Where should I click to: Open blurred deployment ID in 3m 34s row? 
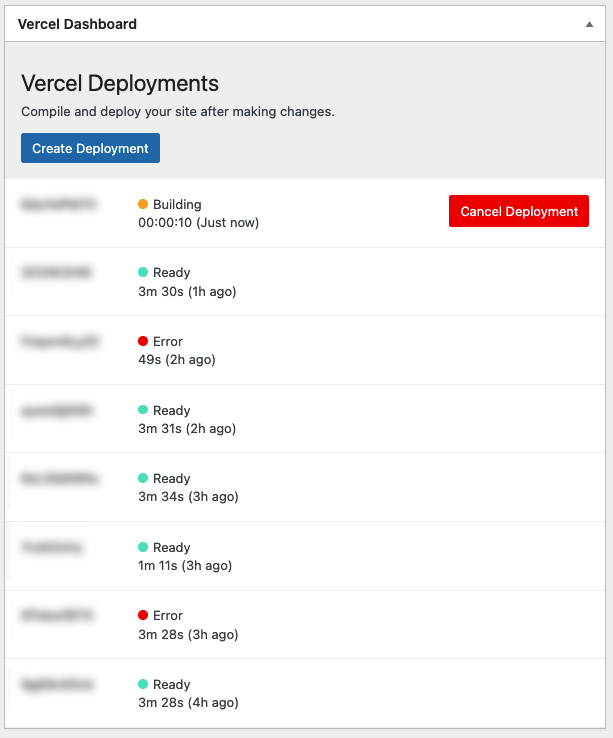coord(59,479)
